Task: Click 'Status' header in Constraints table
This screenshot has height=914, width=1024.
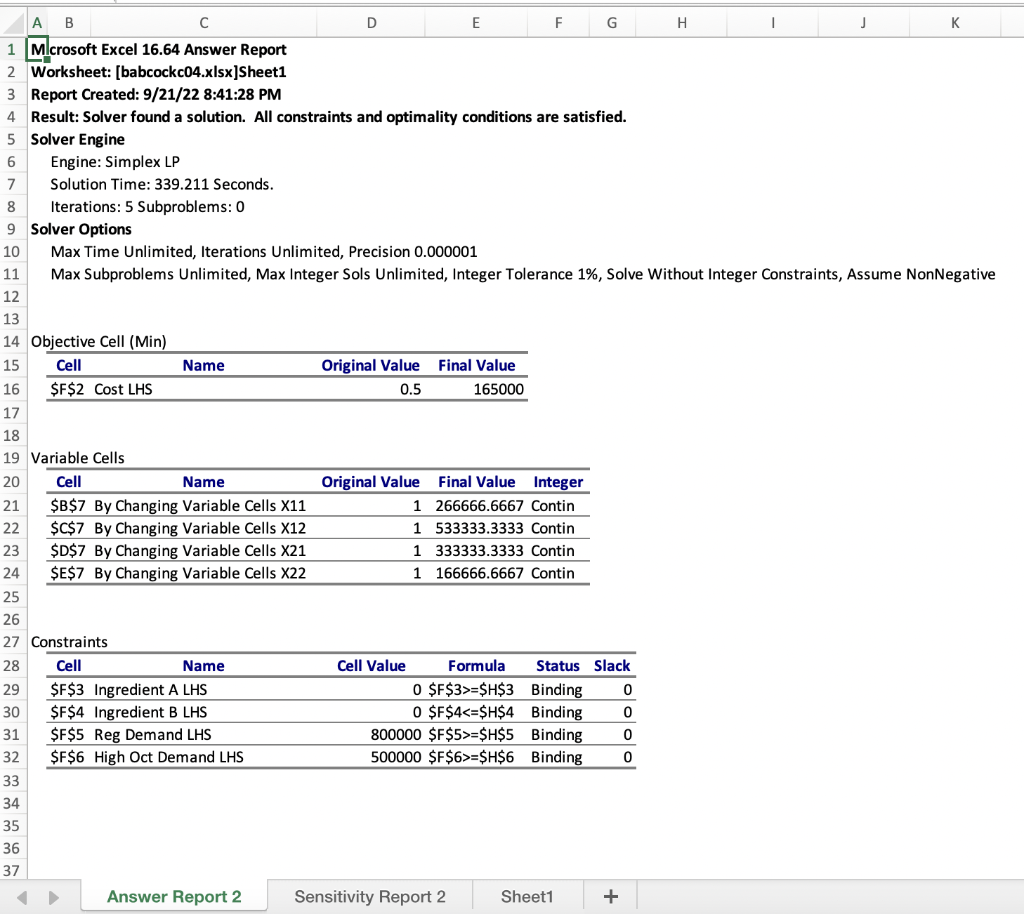Action: 558,666
